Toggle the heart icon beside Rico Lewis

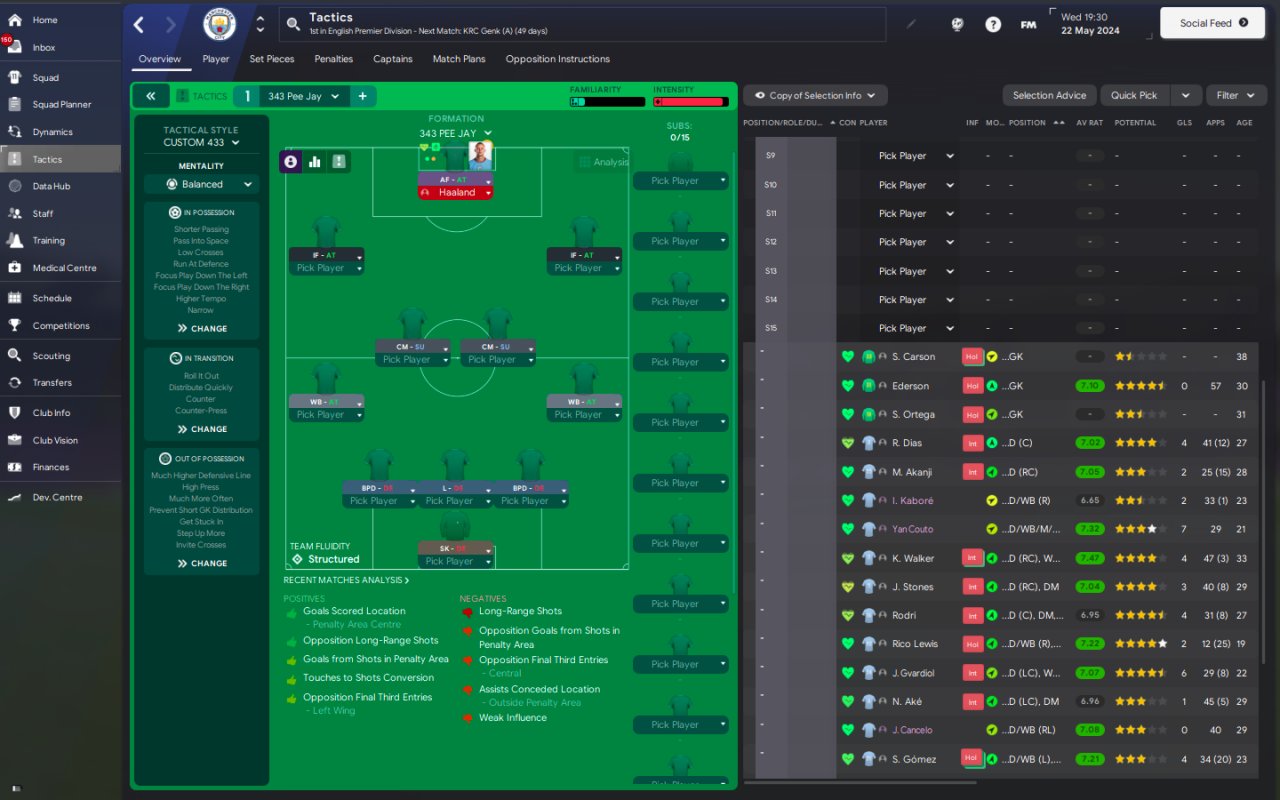[x=848, y=644]
